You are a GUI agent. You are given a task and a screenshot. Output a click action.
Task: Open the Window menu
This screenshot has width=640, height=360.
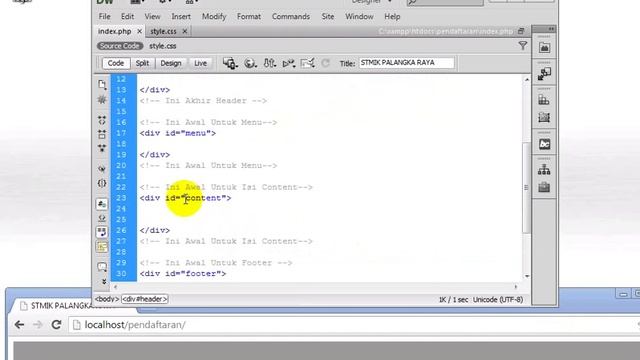point(359,17)
